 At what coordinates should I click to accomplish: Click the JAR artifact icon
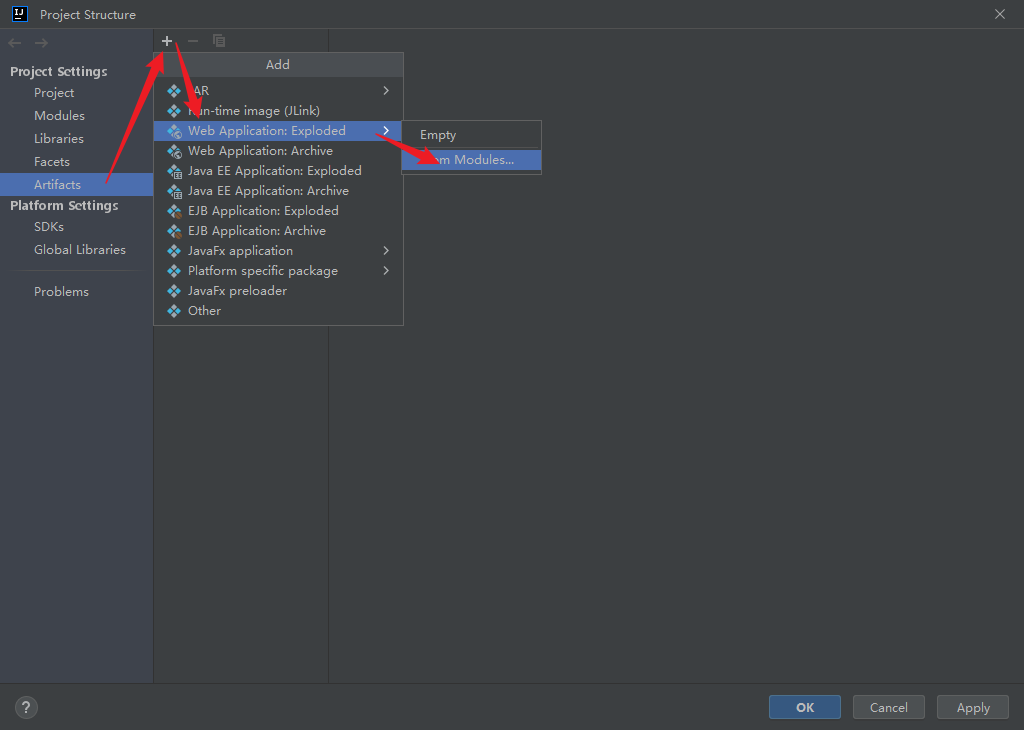(174, 91)
